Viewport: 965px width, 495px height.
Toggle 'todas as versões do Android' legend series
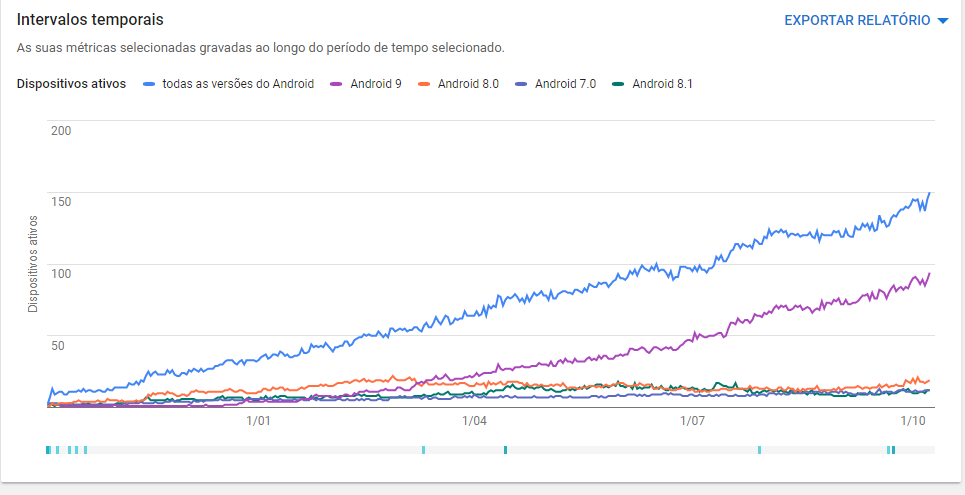[238, 84]
